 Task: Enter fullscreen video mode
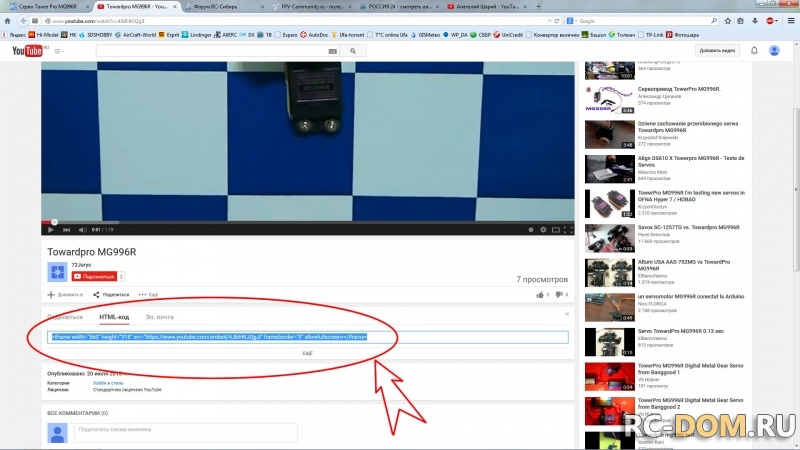(x=568, y=230)
